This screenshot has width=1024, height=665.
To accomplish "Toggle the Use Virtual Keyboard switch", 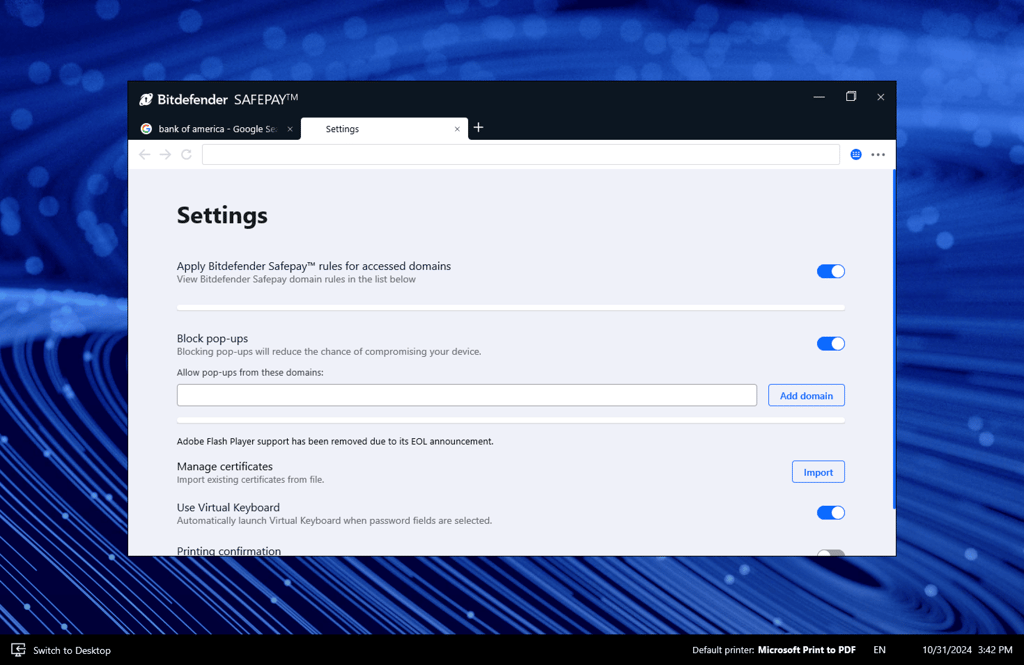I will tap(831, 513).
